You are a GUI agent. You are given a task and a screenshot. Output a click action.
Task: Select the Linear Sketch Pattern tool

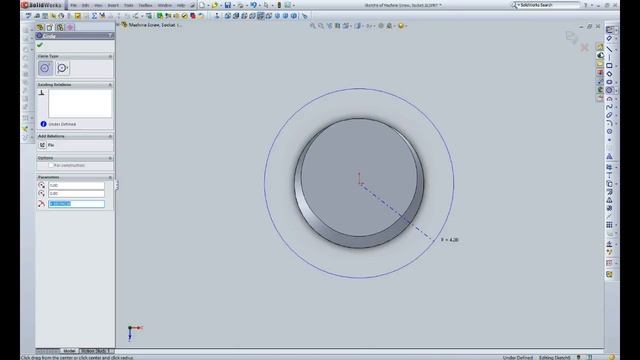click(x=609, y=225)
